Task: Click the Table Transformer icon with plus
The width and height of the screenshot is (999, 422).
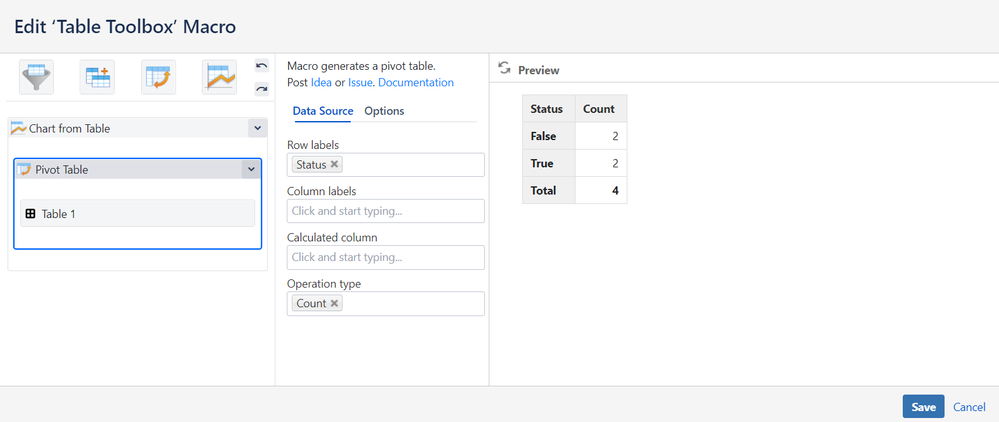Action: [97, 77]
